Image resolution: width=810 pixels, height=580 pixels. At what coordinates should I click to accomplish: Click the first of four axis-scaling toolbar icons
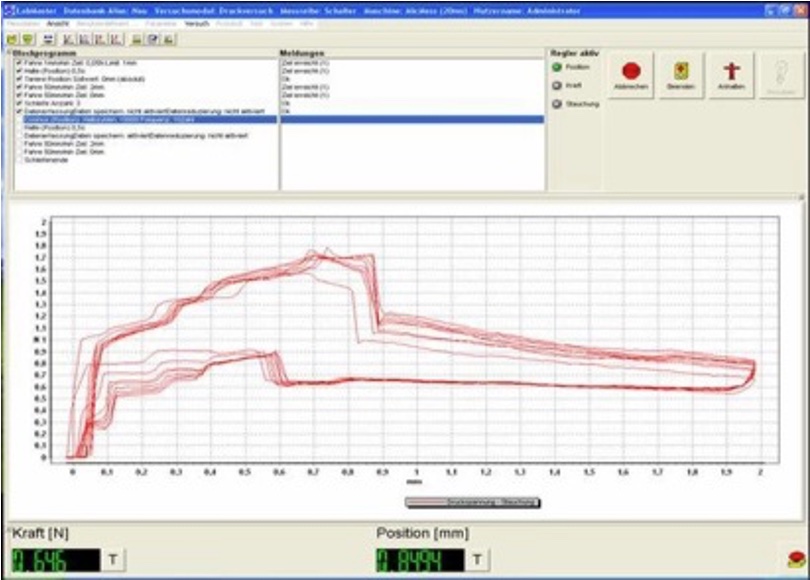[68, 39]
